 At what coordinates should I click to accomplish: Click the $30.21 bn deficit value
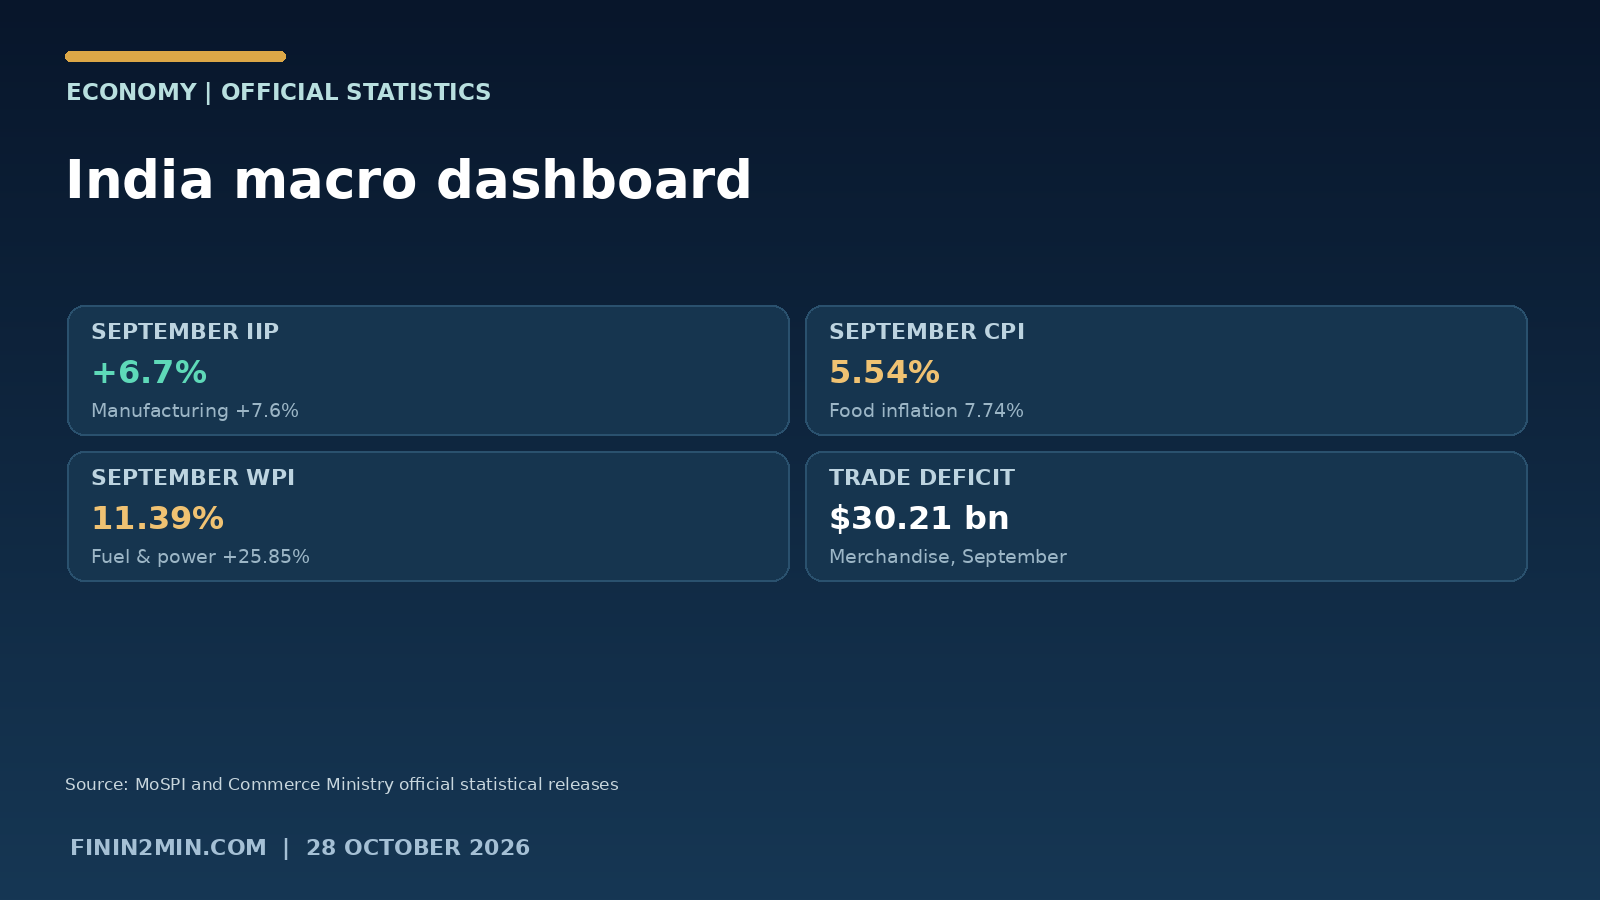919,518
